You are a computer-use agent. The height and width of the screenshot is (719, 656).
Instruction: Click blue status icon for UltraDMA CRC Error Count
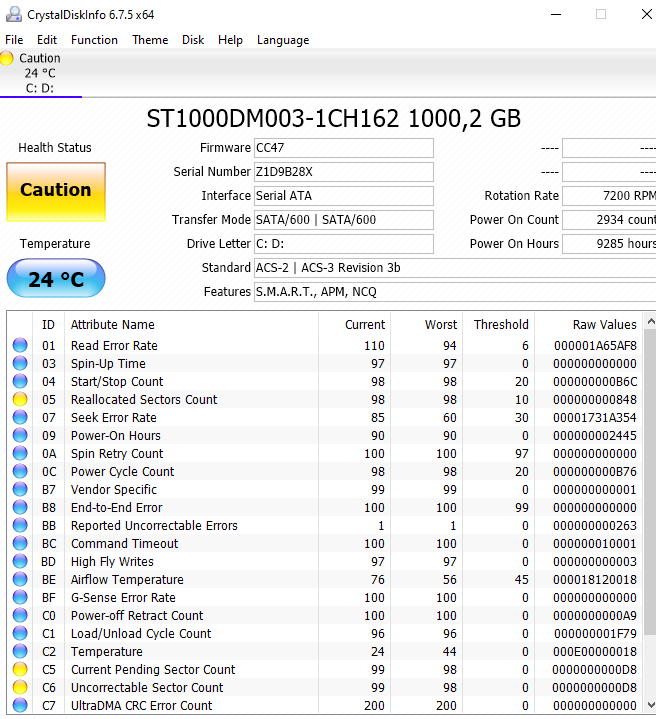(x=20, y=705)
